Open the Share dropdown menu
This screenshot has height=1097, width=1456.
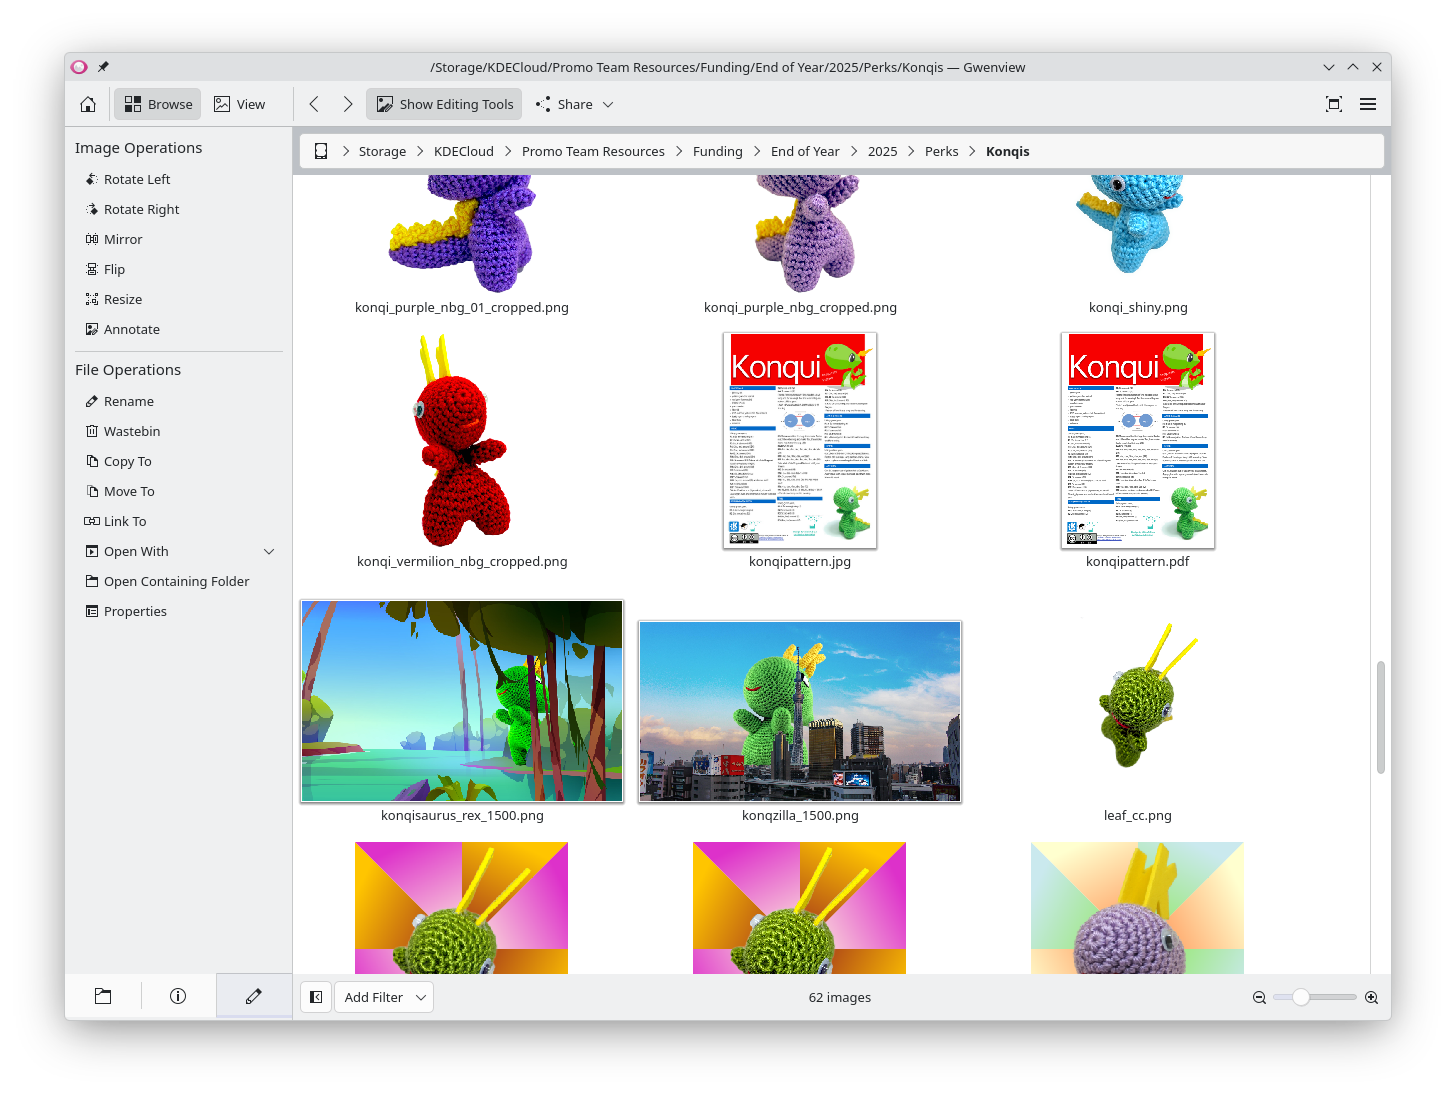tap(575, 104)
